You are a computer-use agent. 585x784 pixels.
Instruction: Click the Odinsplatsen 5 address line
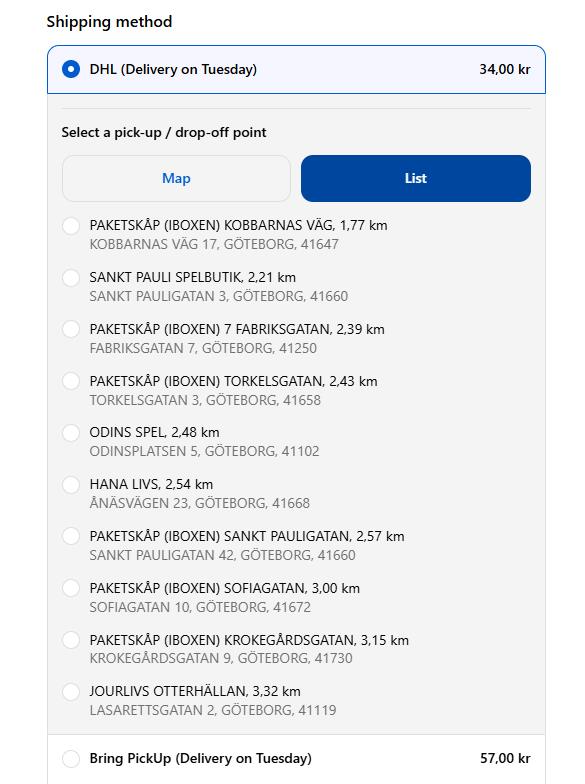pos(204,452)
